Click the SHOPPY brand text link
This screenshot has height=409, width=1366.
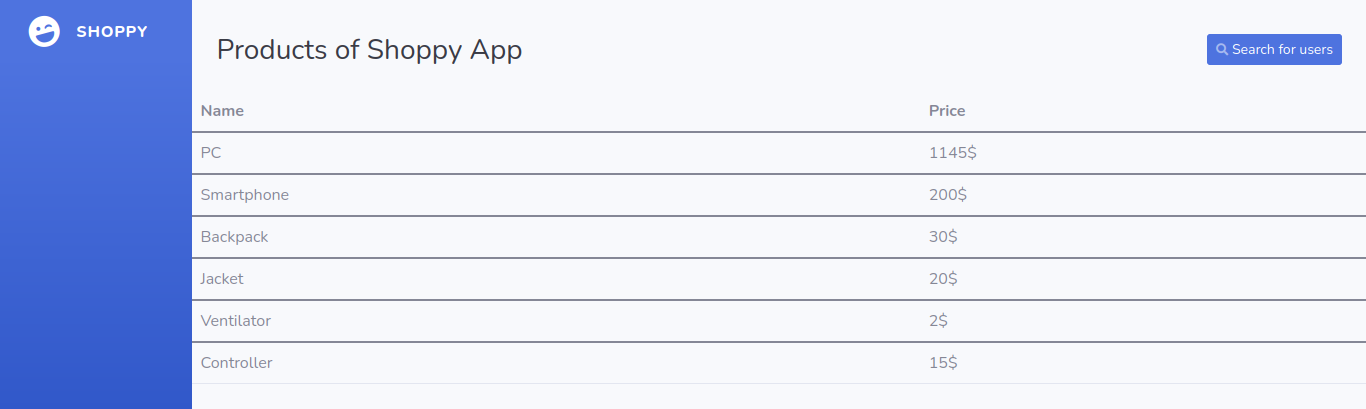[x=112, y=32]
